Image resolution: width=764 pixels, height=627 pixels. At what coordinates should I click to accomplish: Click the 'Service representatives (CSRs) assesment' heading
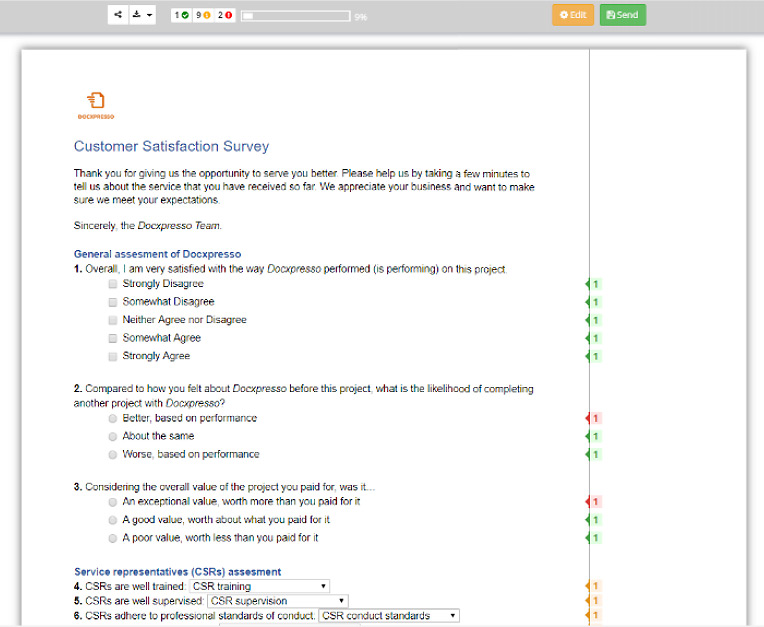(x=177, y=571)
